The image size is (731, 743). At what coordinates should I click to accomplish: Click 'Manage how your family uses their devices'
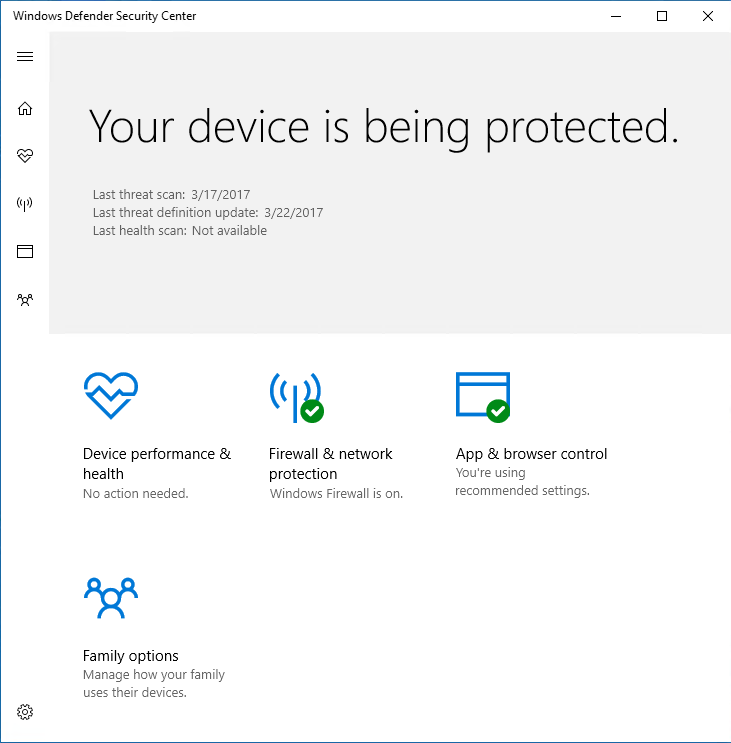coord(154,684)
